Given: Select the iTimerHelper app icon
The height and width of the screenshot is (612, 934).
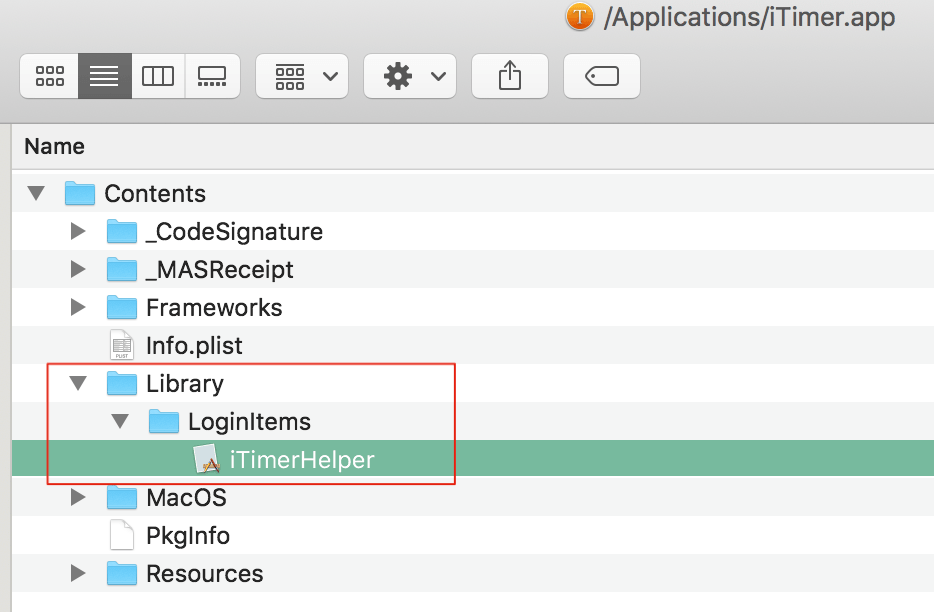Looking at the screenshot, I should [207, 459].
